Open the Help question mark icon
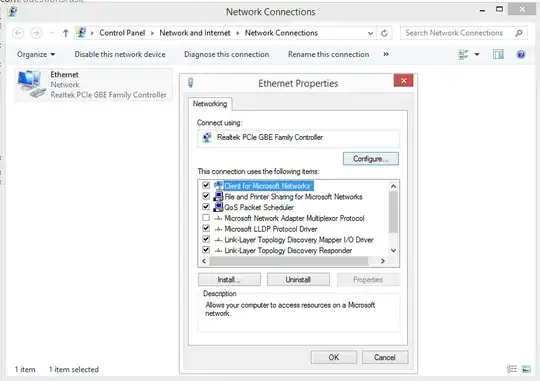The height and width of the screenshot is (381, 540). pos(521,54)
